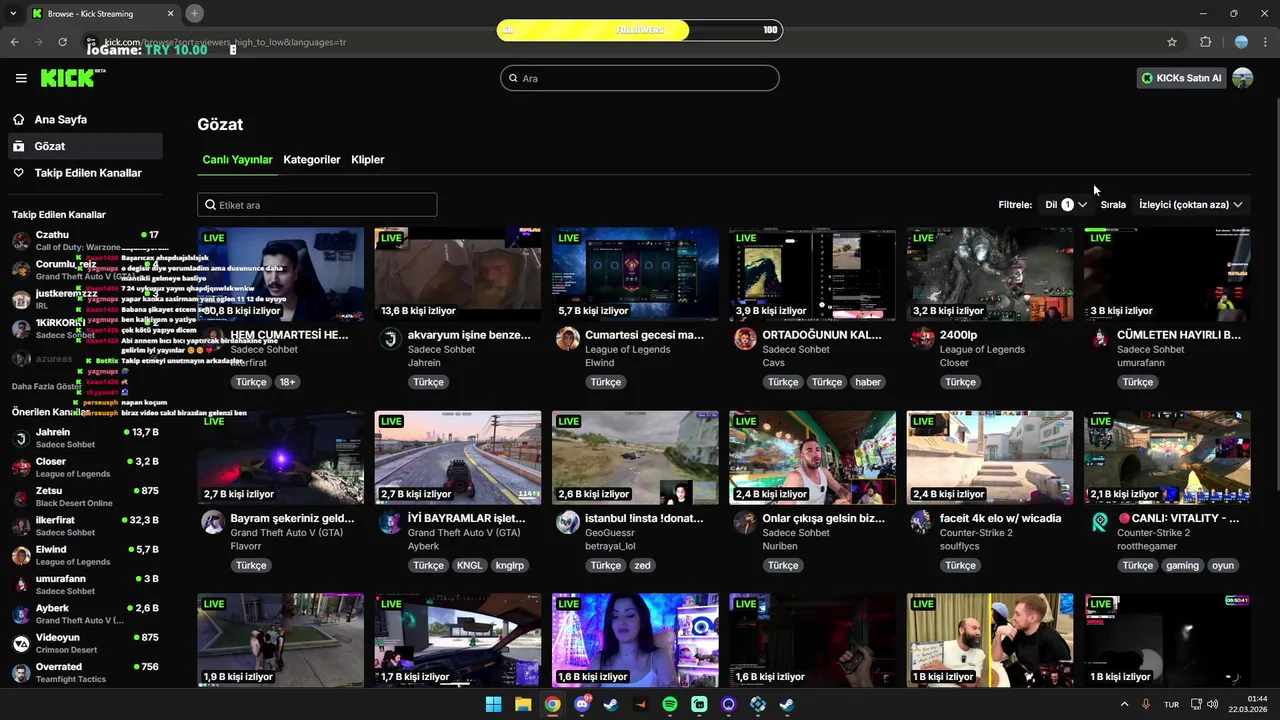Go back with browser back arrow
This screenshot has width=1280, height=720.
15,42
